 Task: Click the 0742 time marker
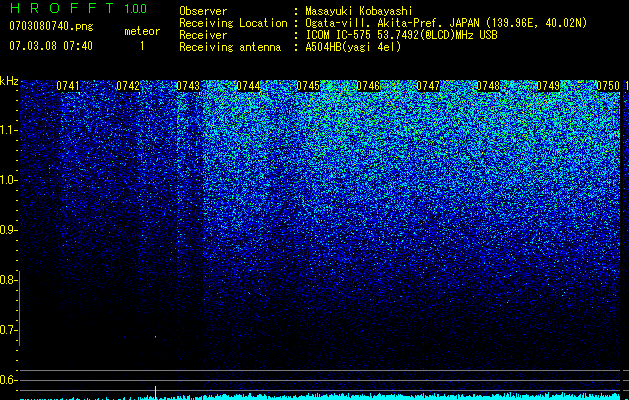128,86
